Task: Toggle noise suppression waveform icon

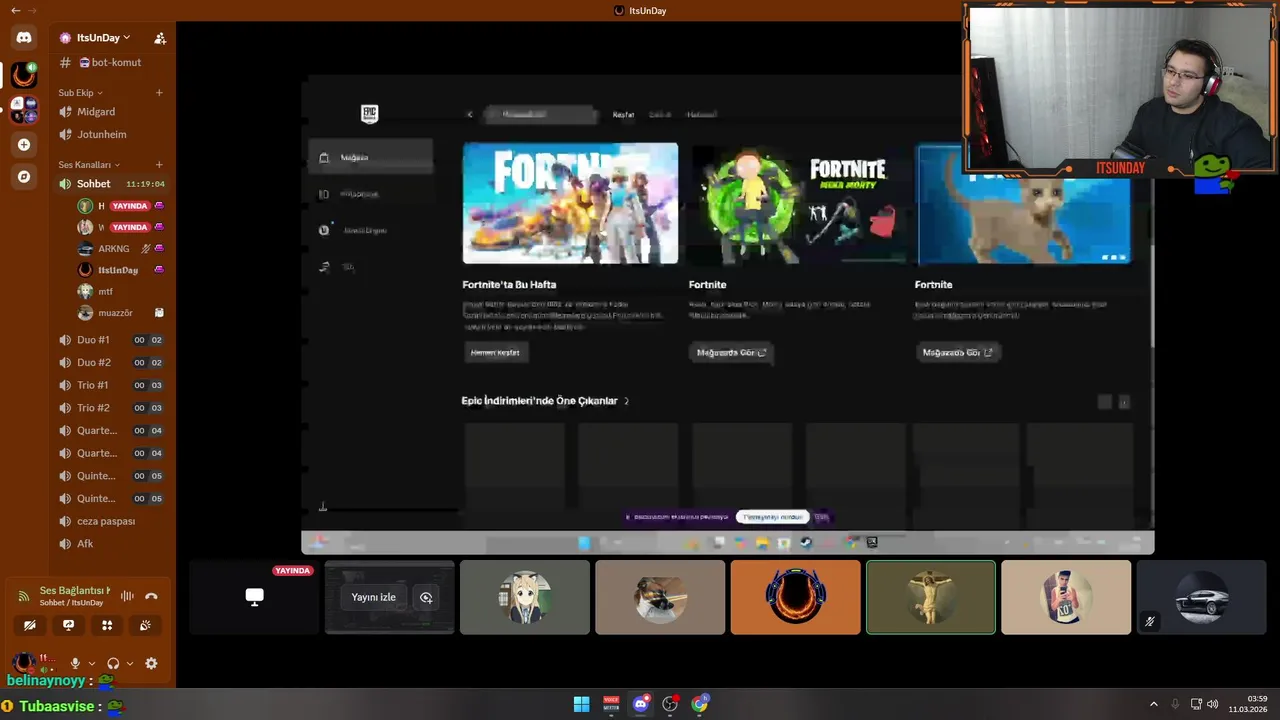Action: pos(127,596)
